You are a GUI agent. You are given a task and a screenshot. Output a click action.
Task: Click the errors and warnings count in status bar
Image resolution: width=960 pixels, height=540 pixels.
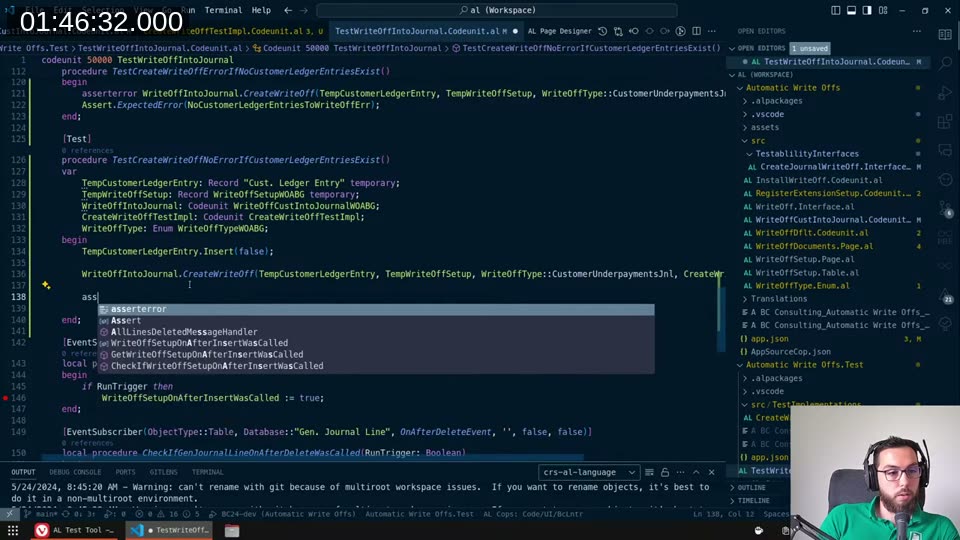click(165, 514)
